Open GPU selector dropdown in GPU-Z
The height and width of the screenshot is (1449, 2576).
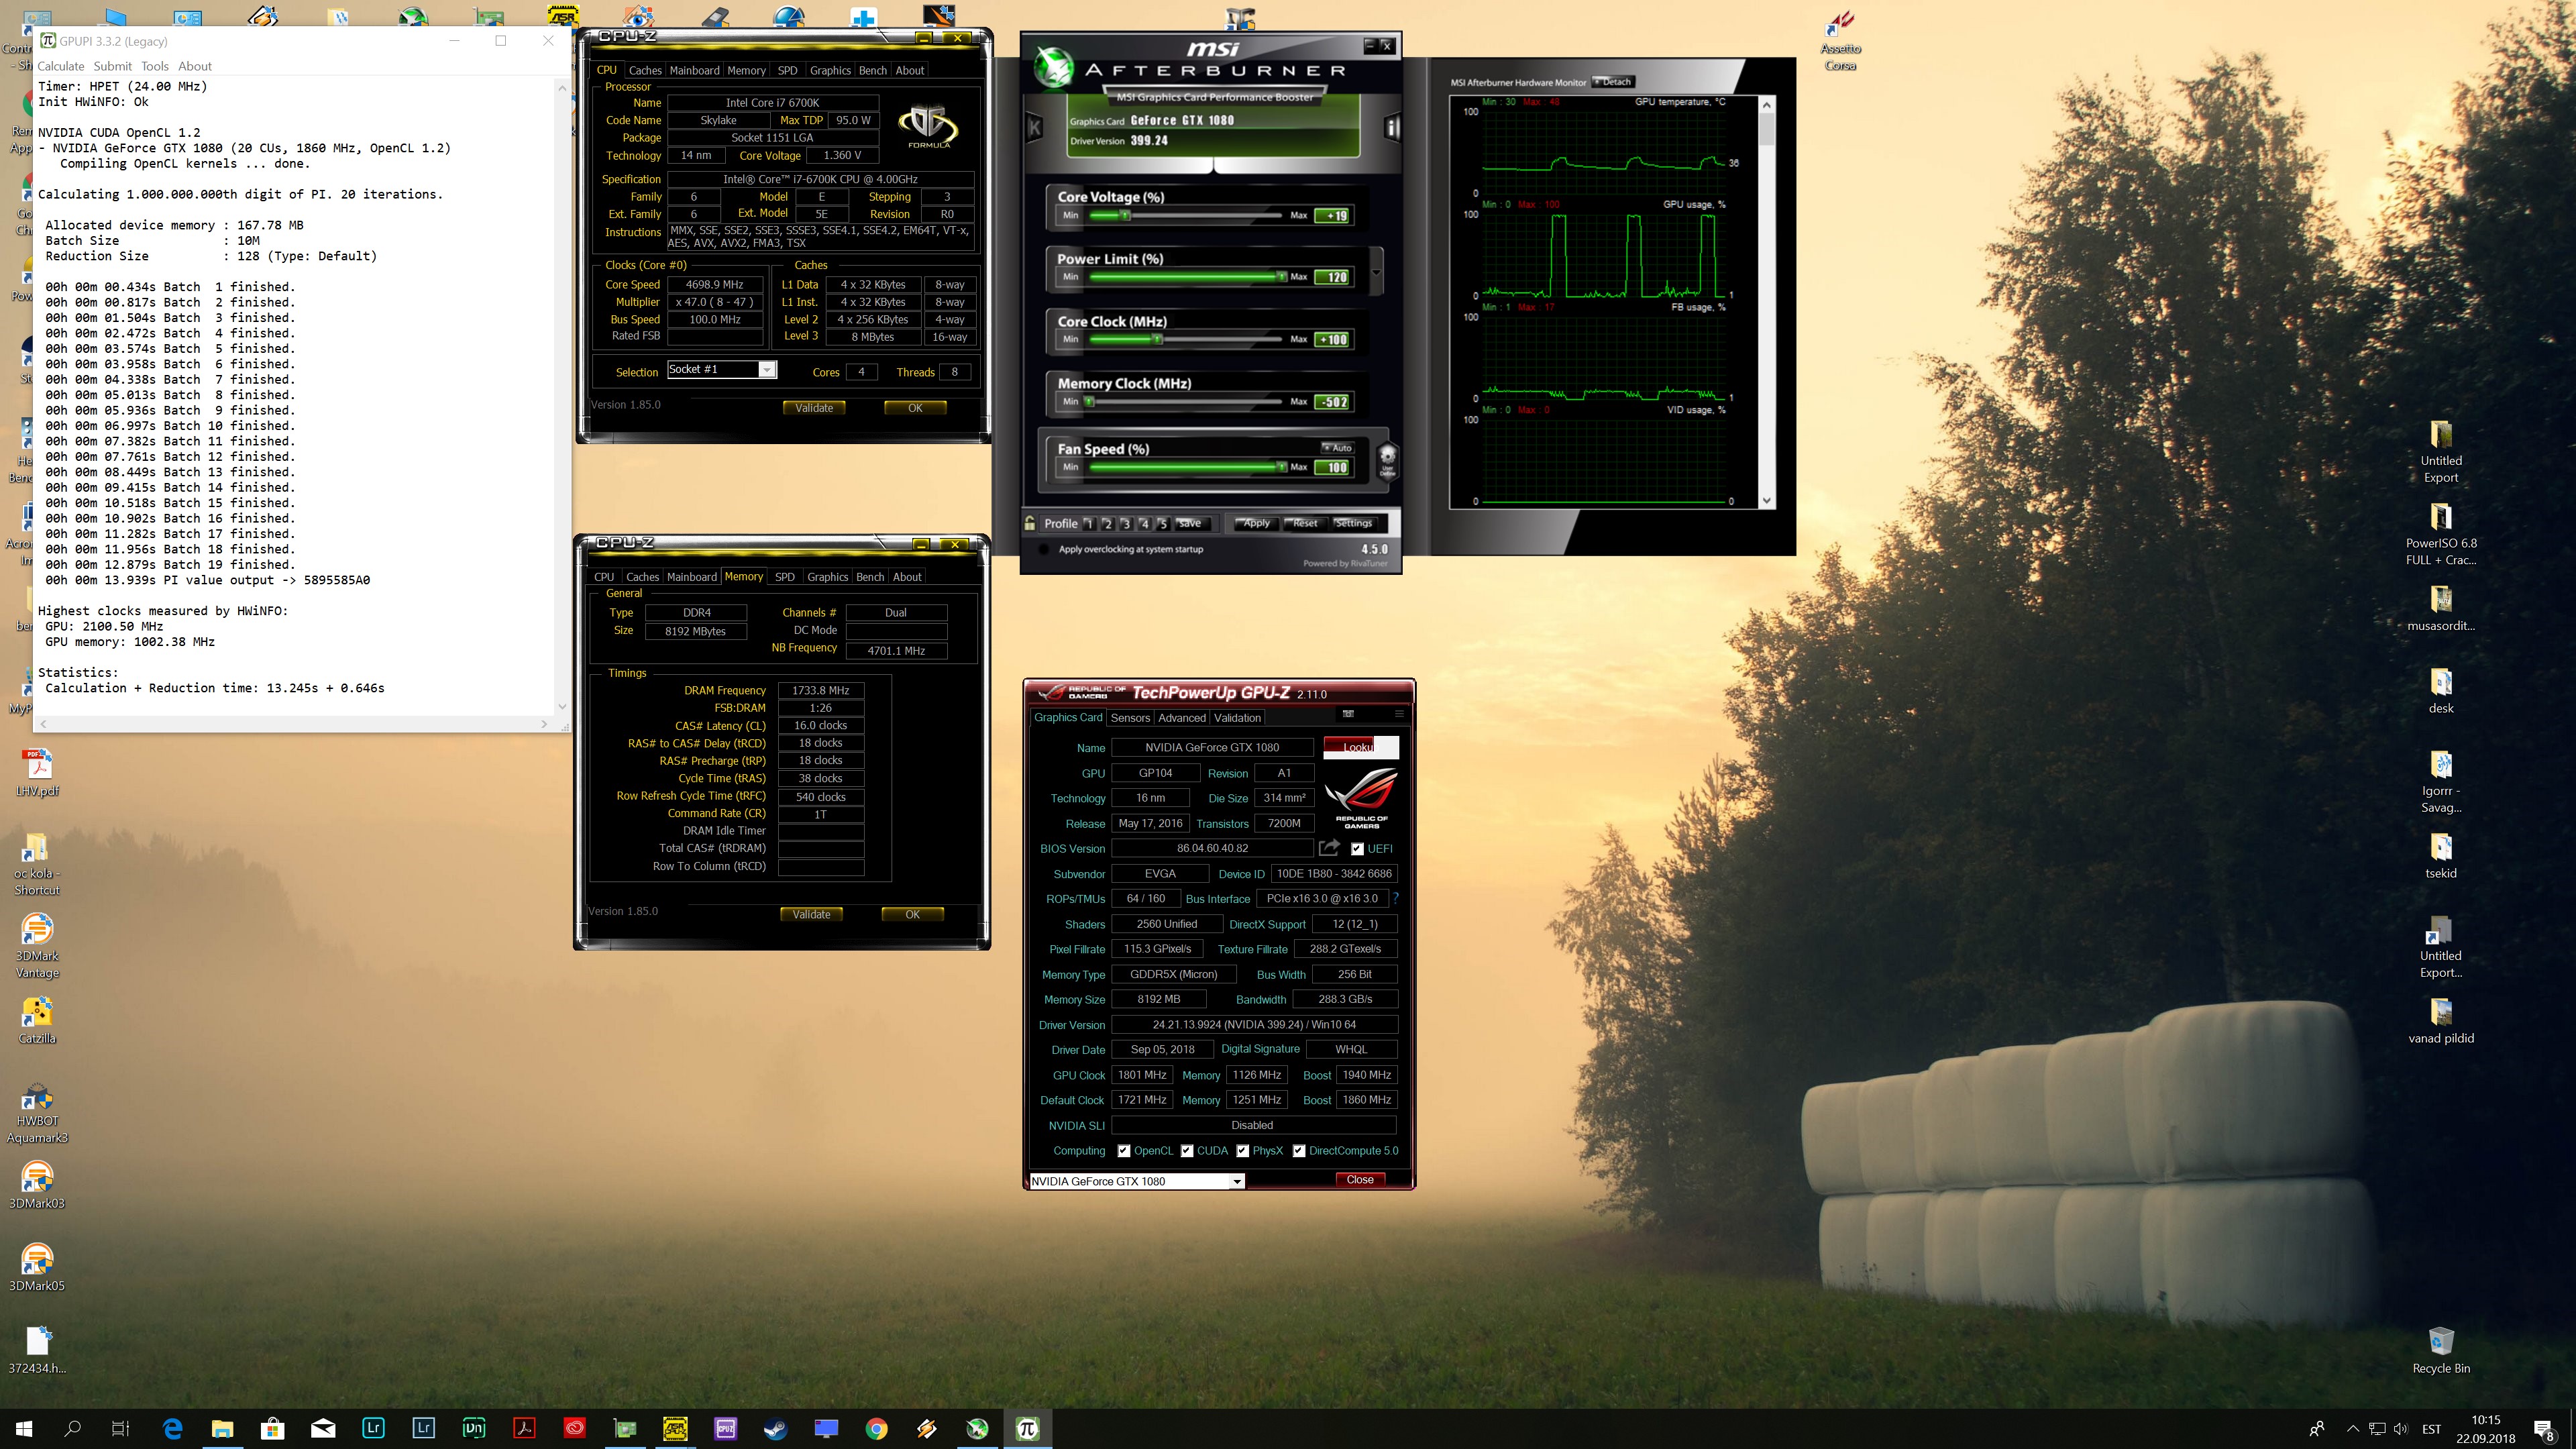pos(1236,1181)
